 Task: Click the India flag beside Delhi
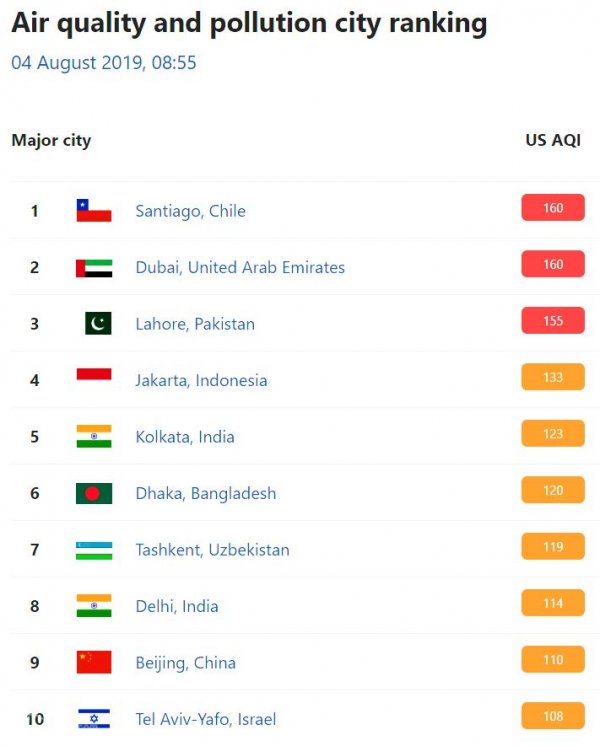tap(94, 606)
